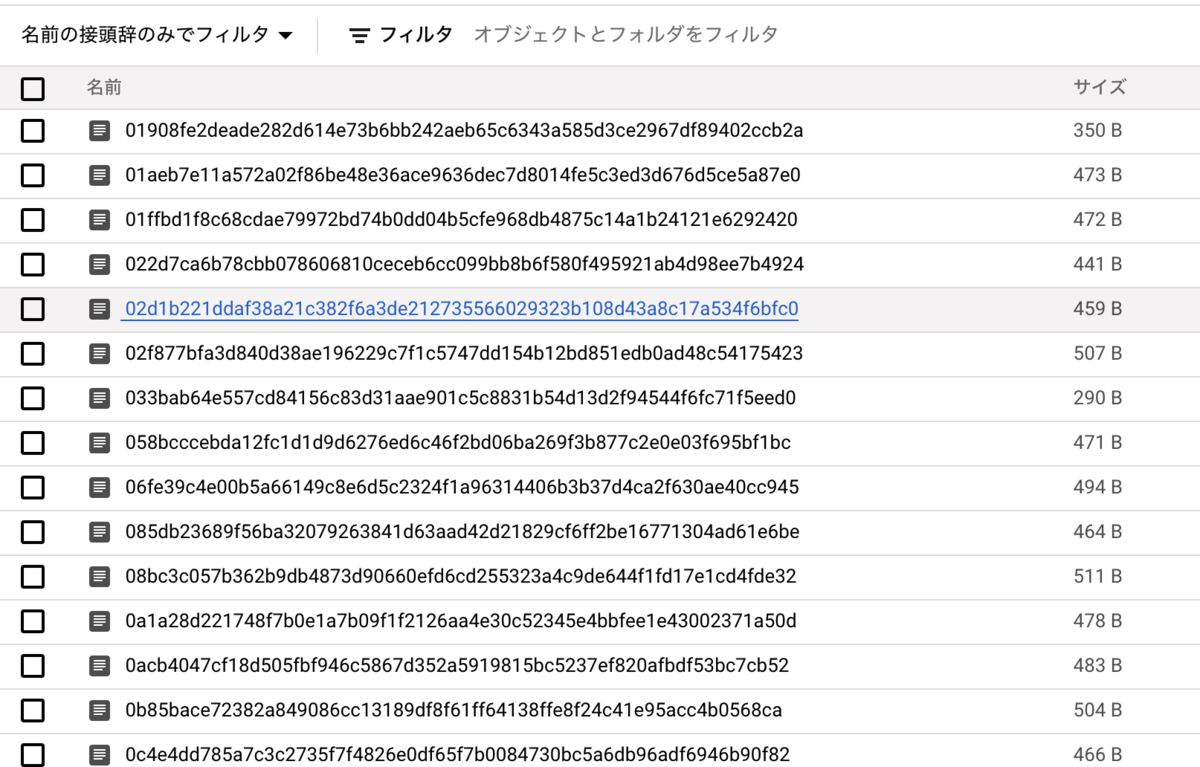Viewport: 1200px width, 767px height.
Task: Check the box for object 022d7ca6b78cb
Action: pyautogui.click(x=33, y=265)
